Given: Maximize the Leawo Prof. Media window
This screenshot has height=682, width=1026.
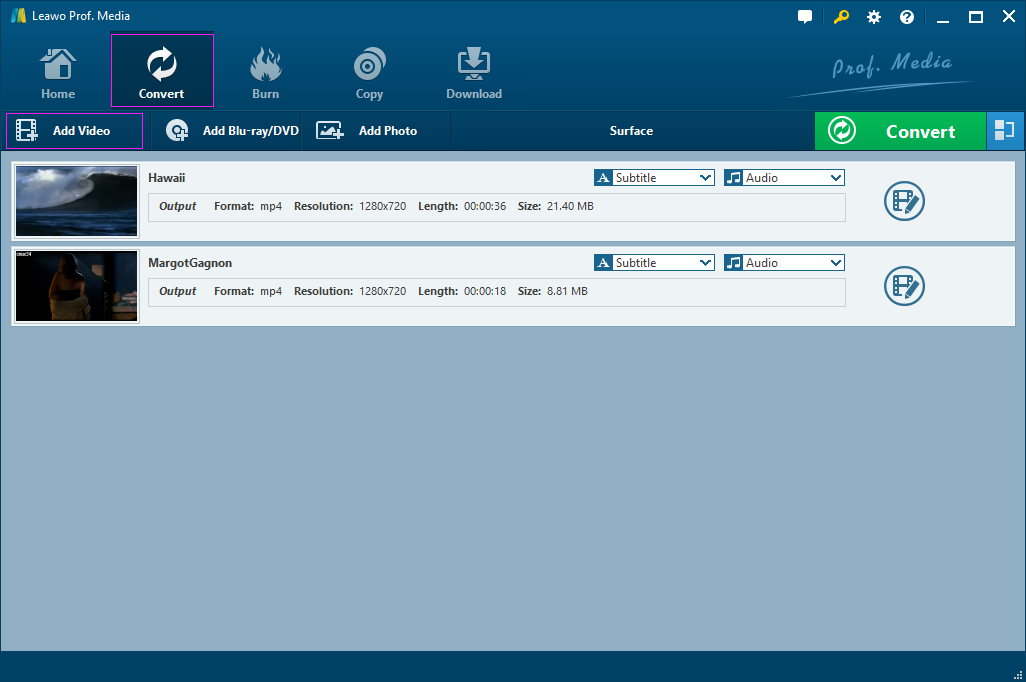Looking at the screenshot, I should tap(976, 17).
